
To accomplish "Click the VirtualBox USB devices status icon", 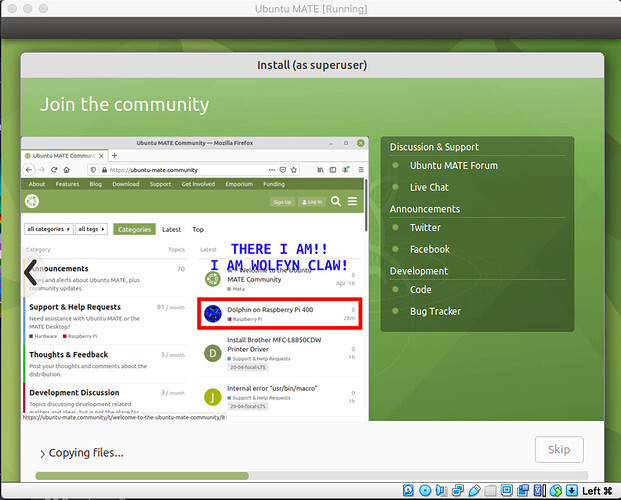I will coord(474,490).
